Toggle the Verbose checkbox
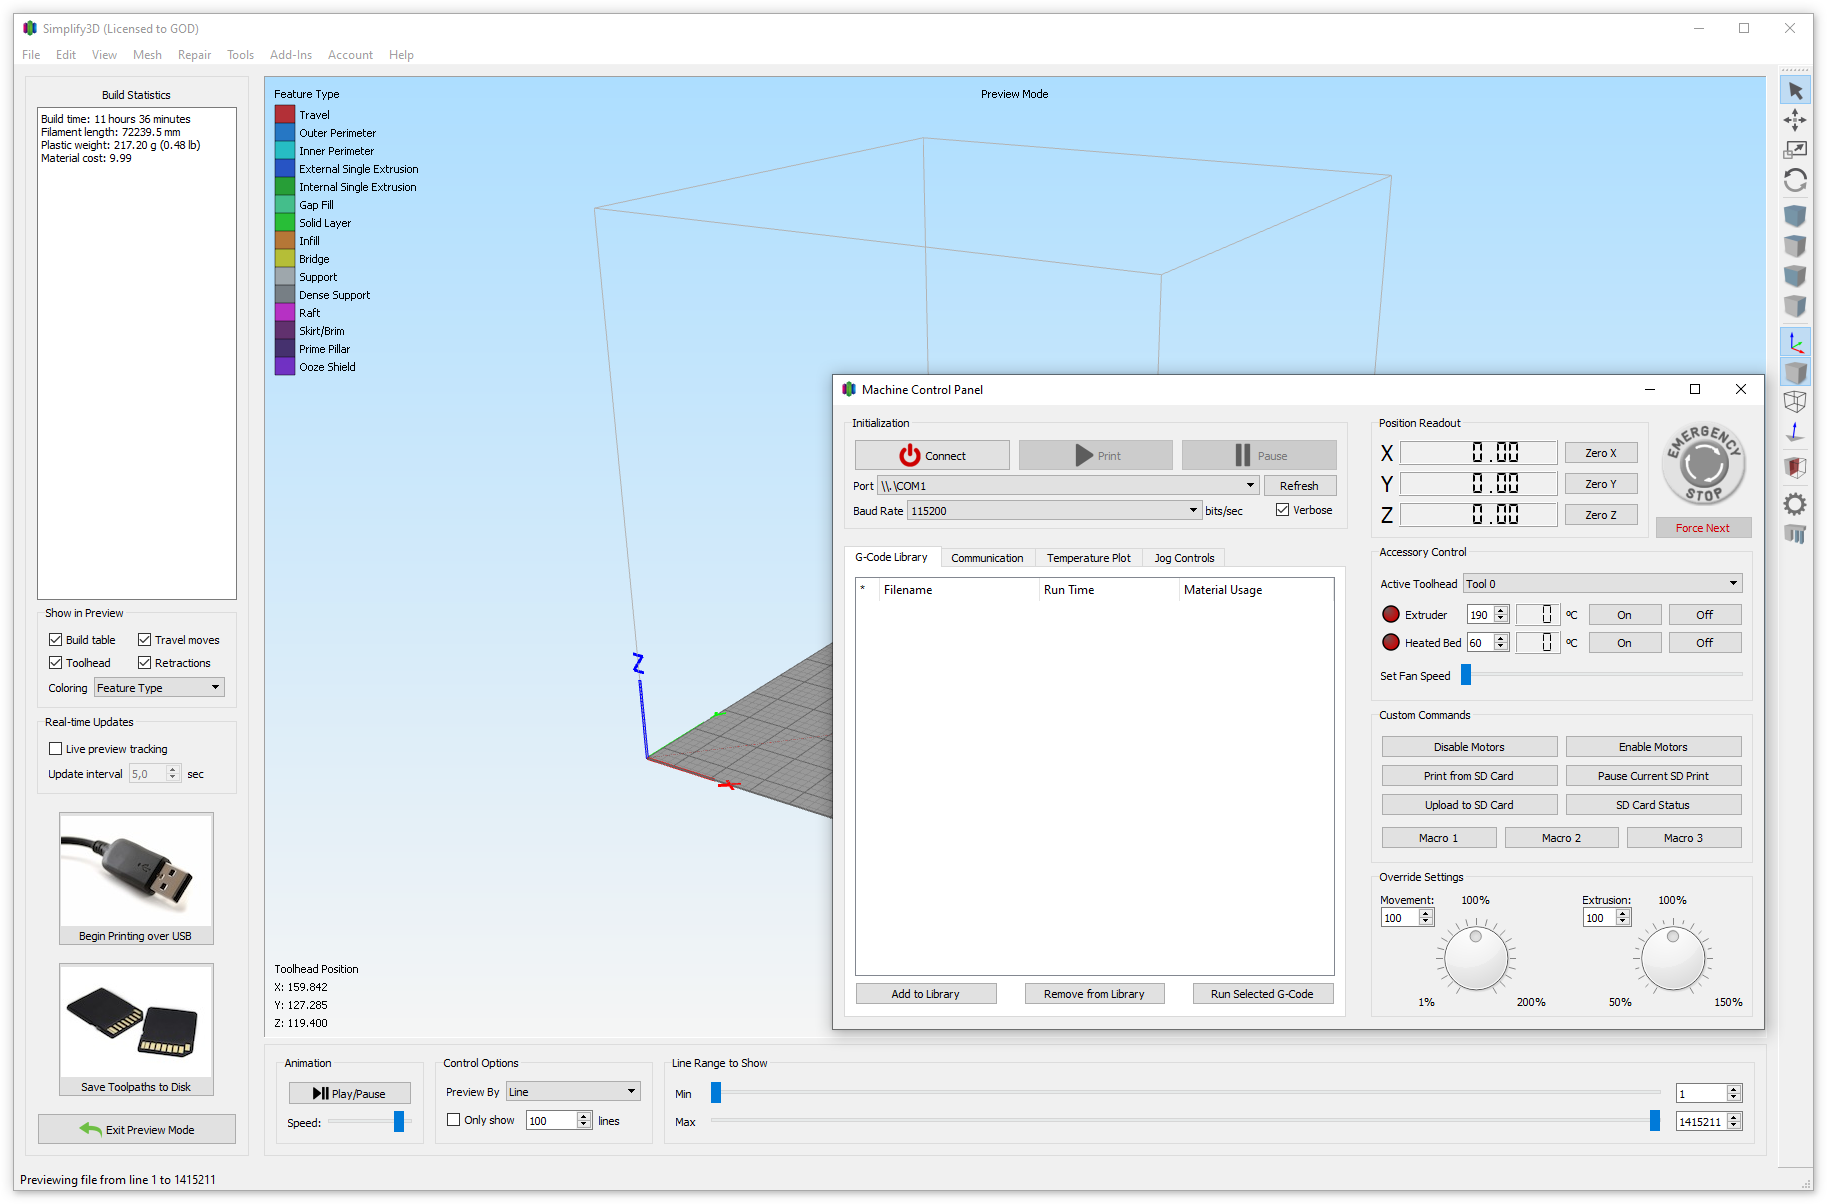This screenshot has width=1827, height=1204. tap(1282, 509)
